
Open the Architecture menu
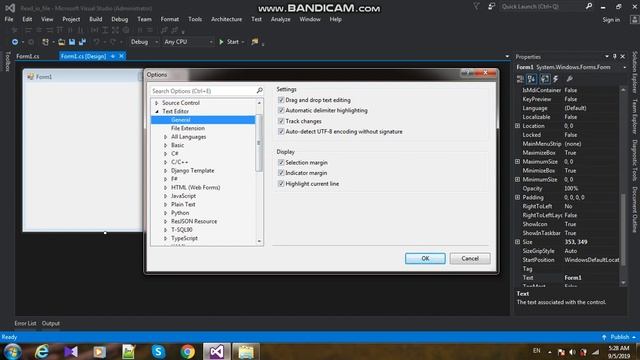(227, 19)
